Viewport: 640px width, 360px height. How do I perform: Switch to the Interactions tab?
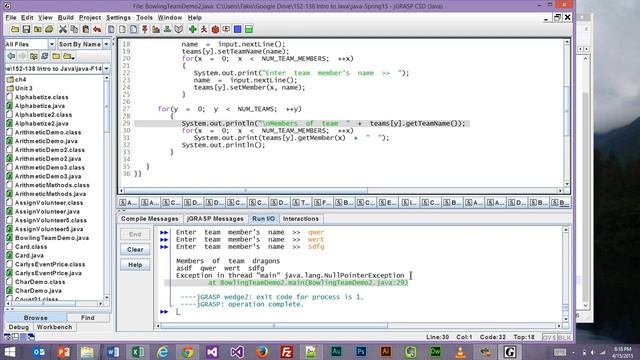301,219
